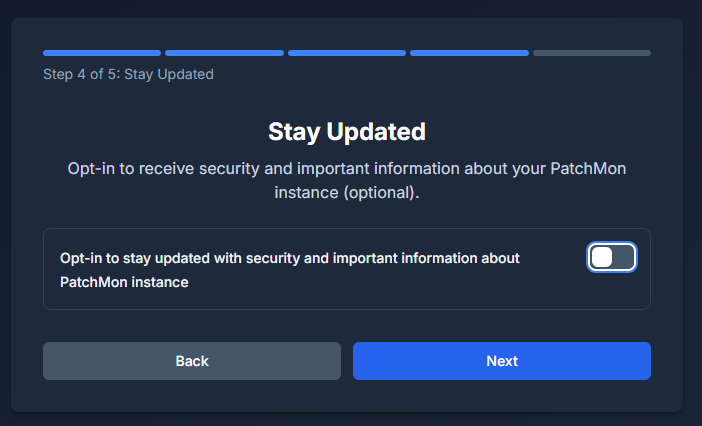Click the dark track of the opt-in switch
The width and height of the screenshot is (702, 426).
(623, 257)
